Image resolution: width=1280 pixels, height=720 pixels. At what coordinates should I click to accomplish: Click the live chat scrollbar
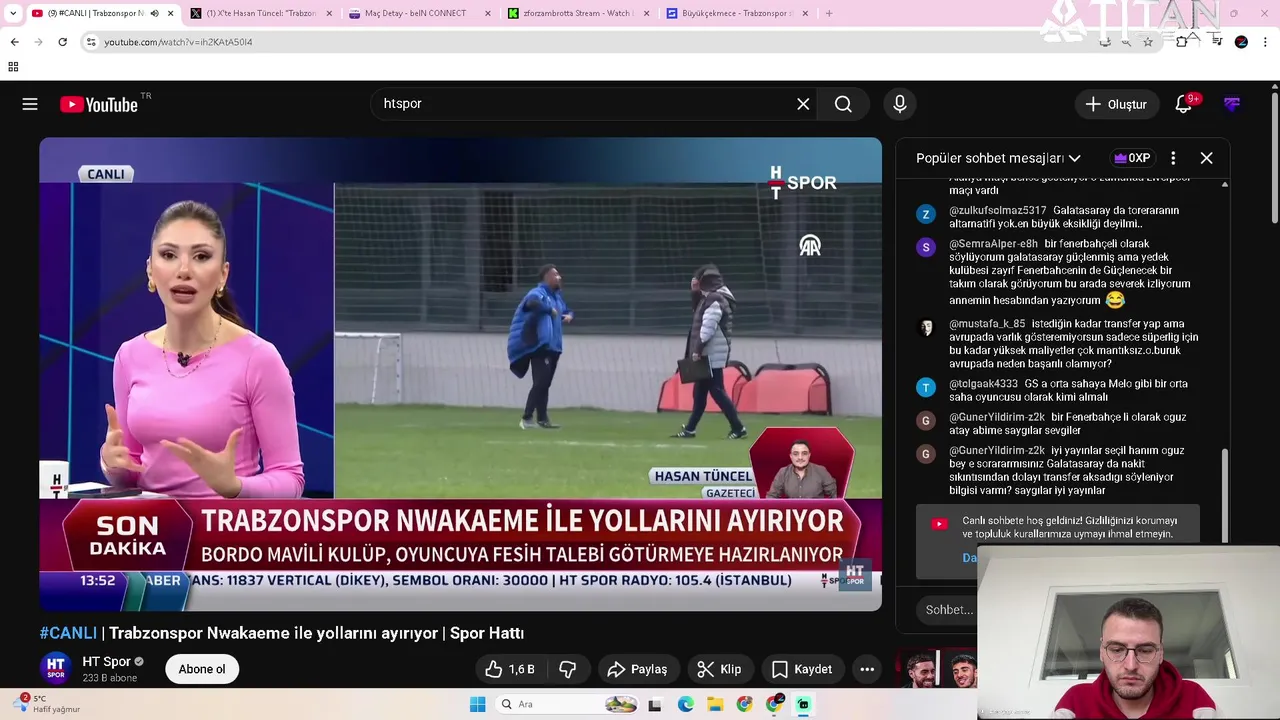[x=1224, y=495]
